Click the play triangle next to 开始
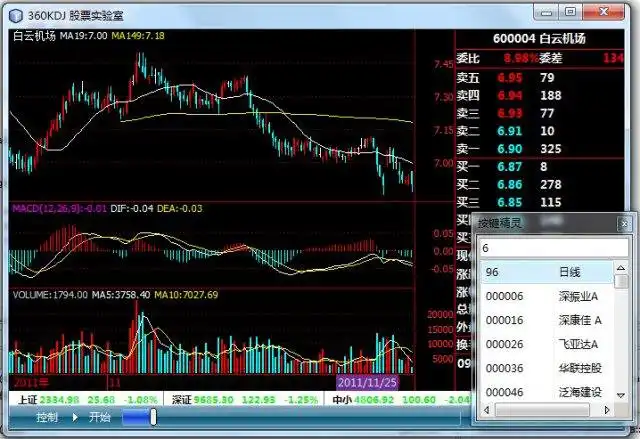This screenshot has width=640, height=439. [75, 417]
